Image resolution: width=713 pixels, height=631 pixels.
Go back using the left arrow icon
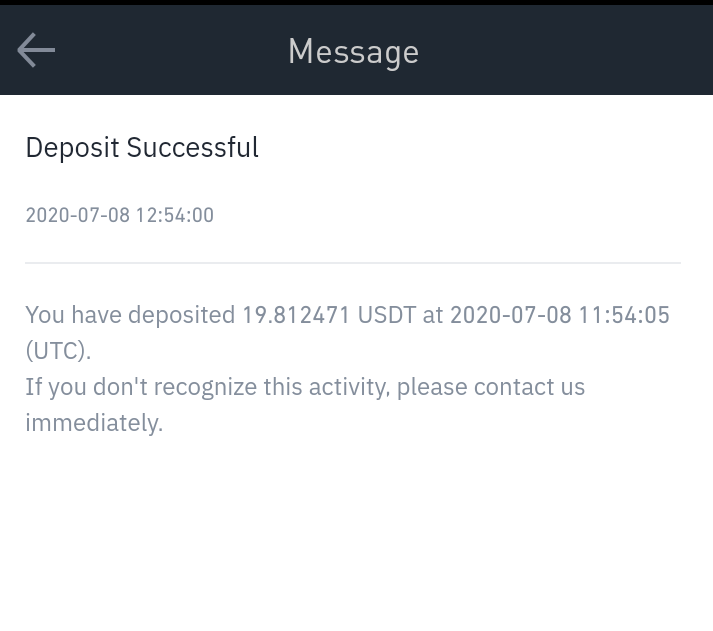pyautogui.click(x=36, y=50)
